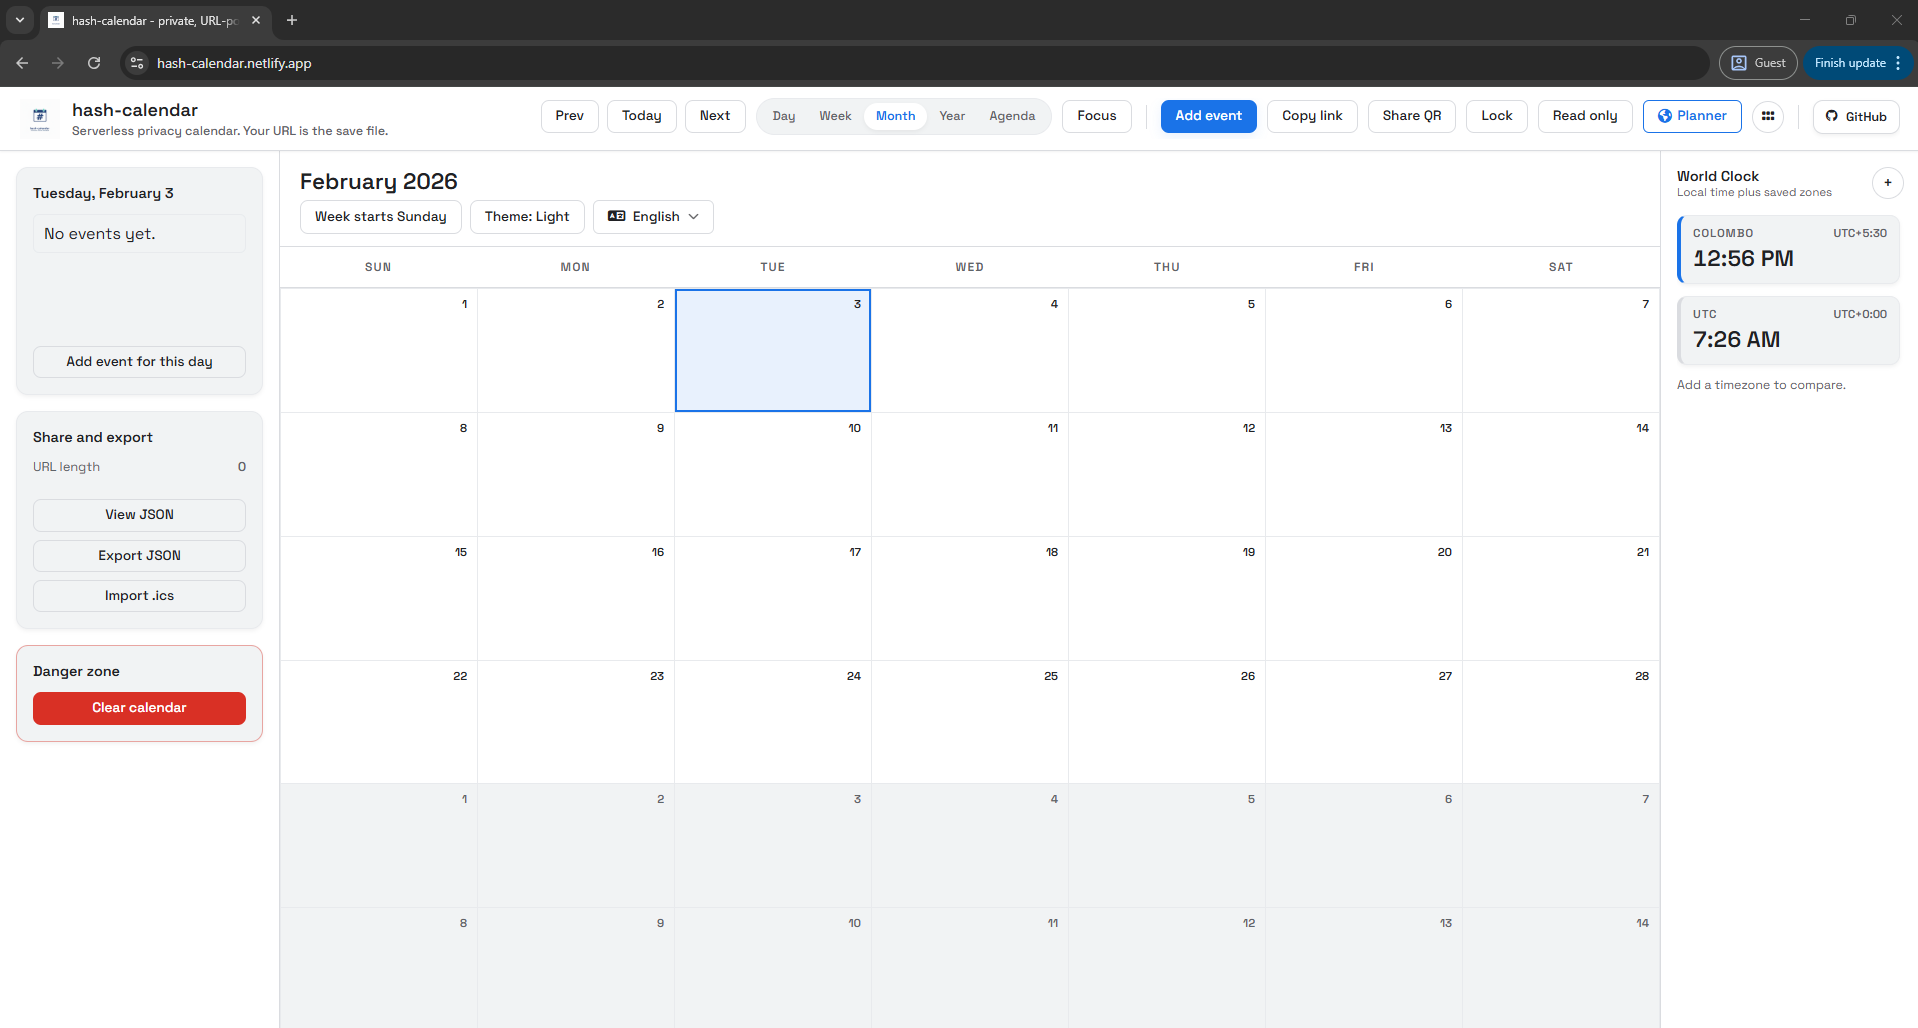Open the GitHub repository

[1855, 116]
